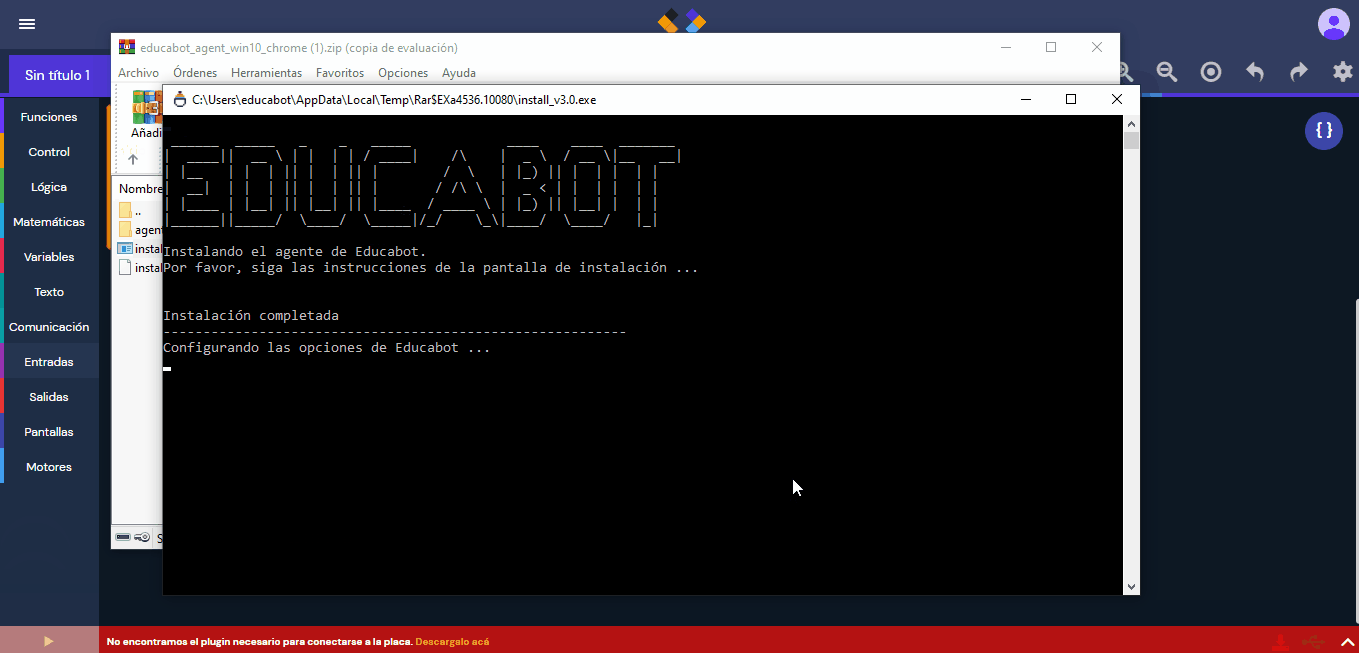Screen dimensions: 1359x653
Task: Undo the last action with the arrow icon
Action: [1254, 71]
